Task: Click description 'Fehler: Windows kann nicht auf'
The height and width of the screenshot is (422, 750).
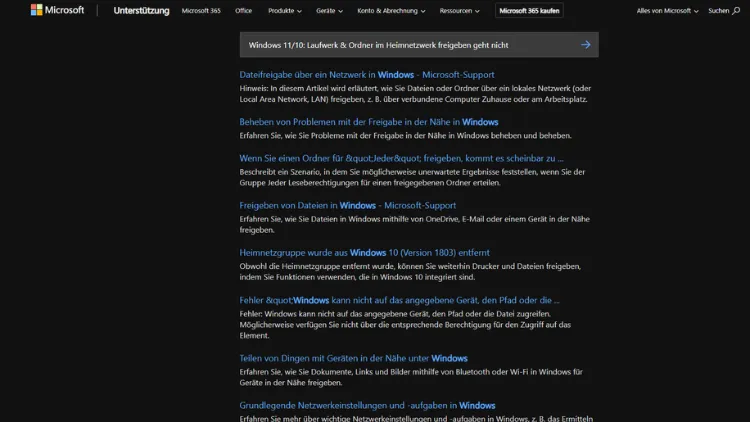Action: click(x=405, y=325)
